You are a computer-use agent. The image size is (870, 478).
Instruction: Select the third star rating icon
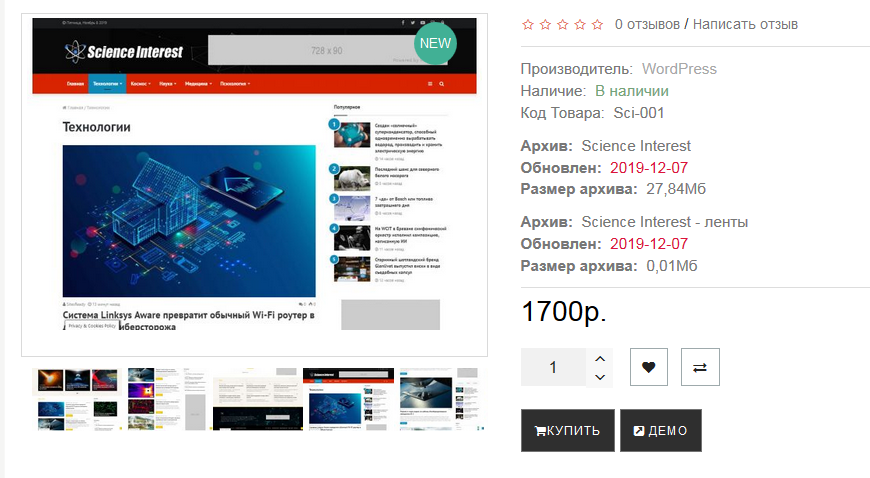pos(563,24)
